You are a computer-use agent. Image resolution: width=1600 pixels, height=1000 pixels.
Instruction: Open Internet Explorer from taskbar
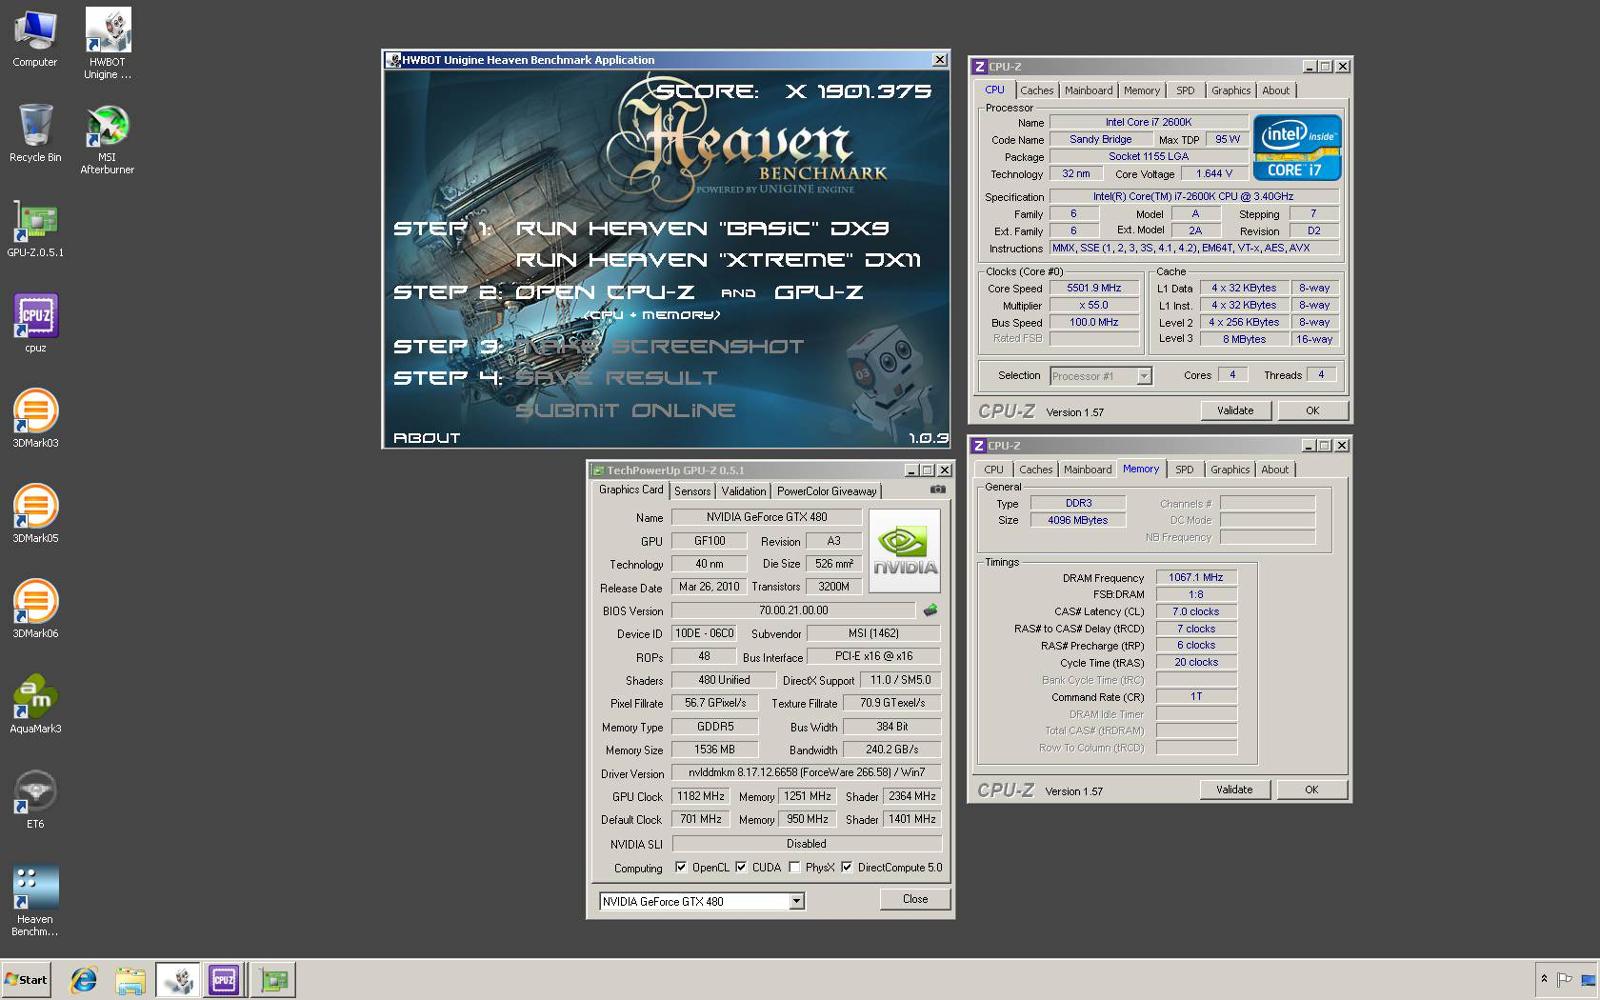pos(84,981)
